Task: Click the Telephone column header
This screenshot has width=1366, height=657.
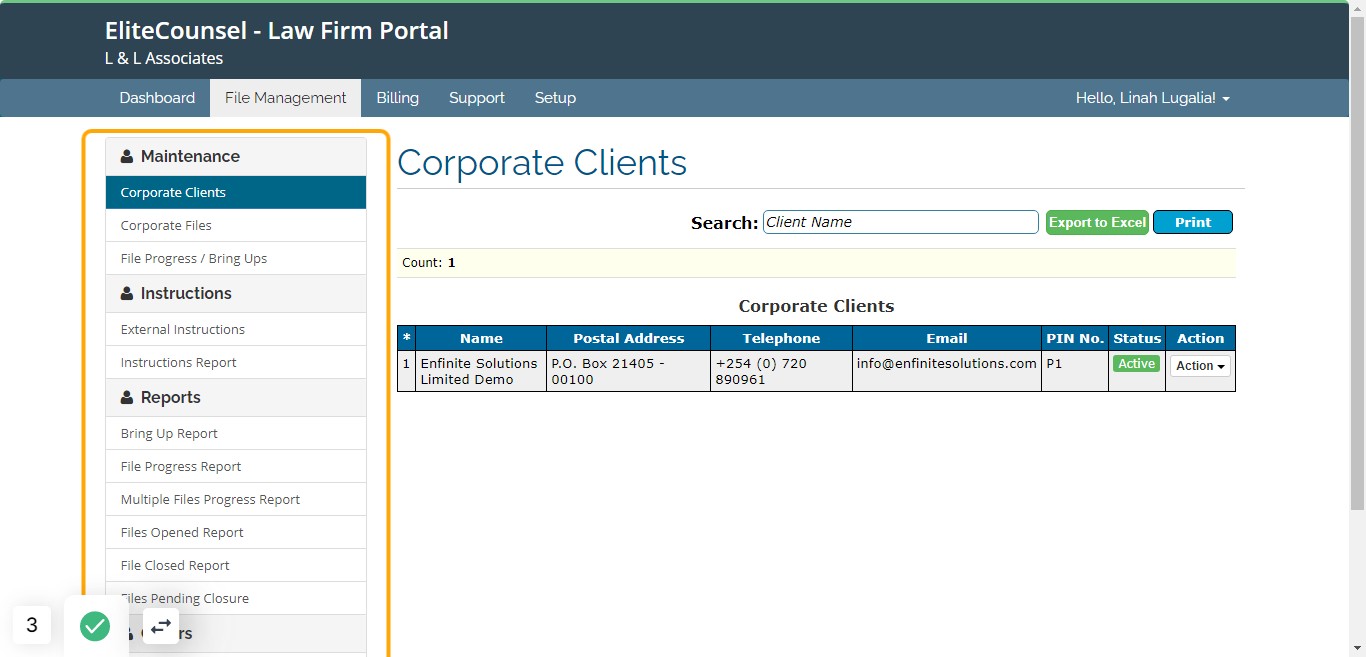Action: click(x=781, y=338)
